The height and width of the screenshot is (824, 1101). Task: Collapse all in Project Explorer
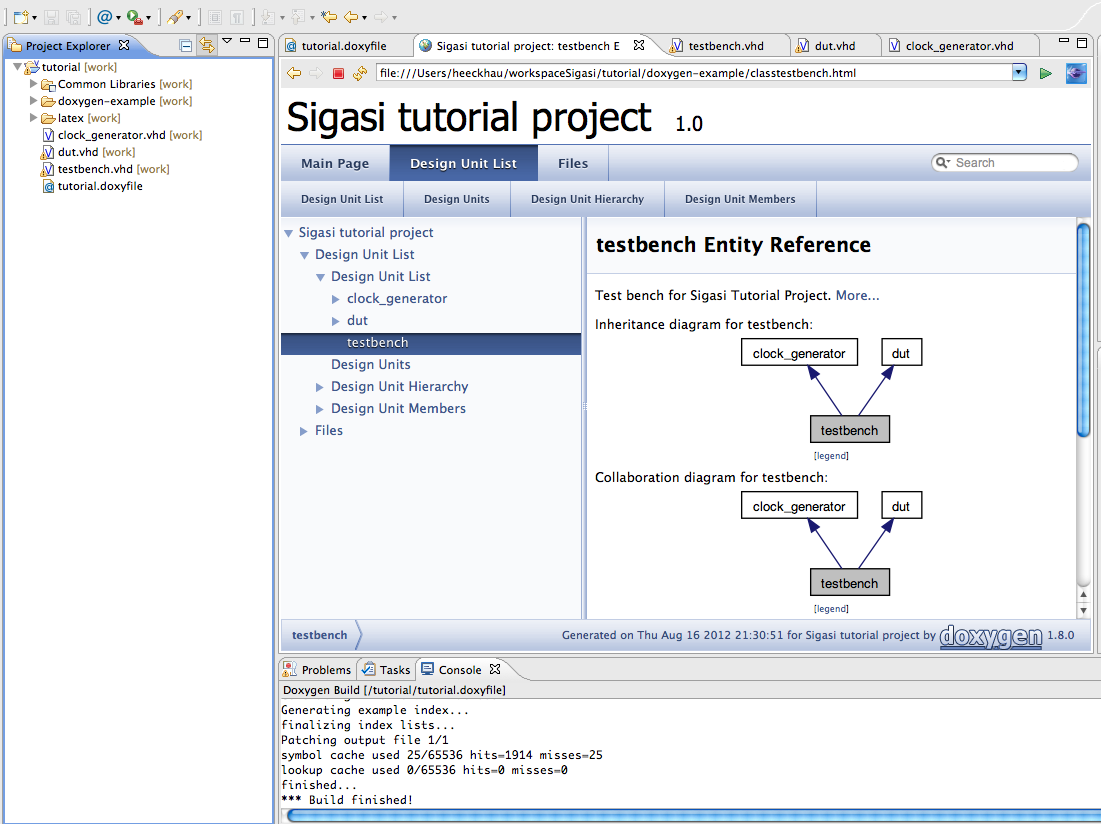pyautogui.click(x=185, y=46)
